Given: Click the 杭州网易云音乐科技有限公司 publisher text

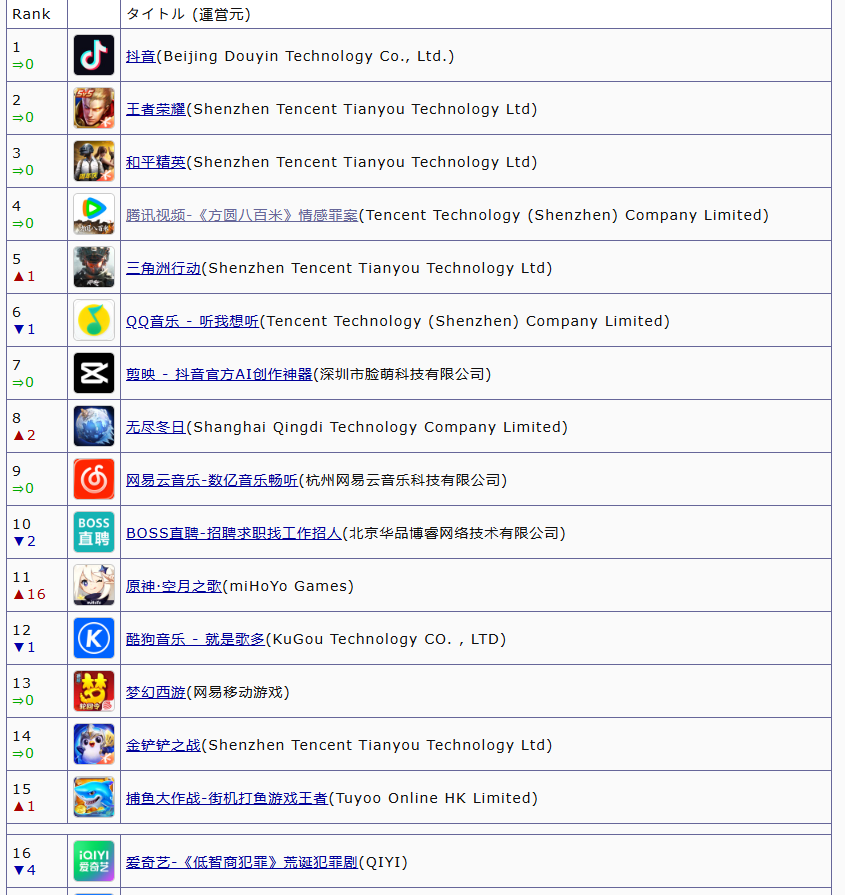Looking at the screenshot, I should [x=403, y=481].
